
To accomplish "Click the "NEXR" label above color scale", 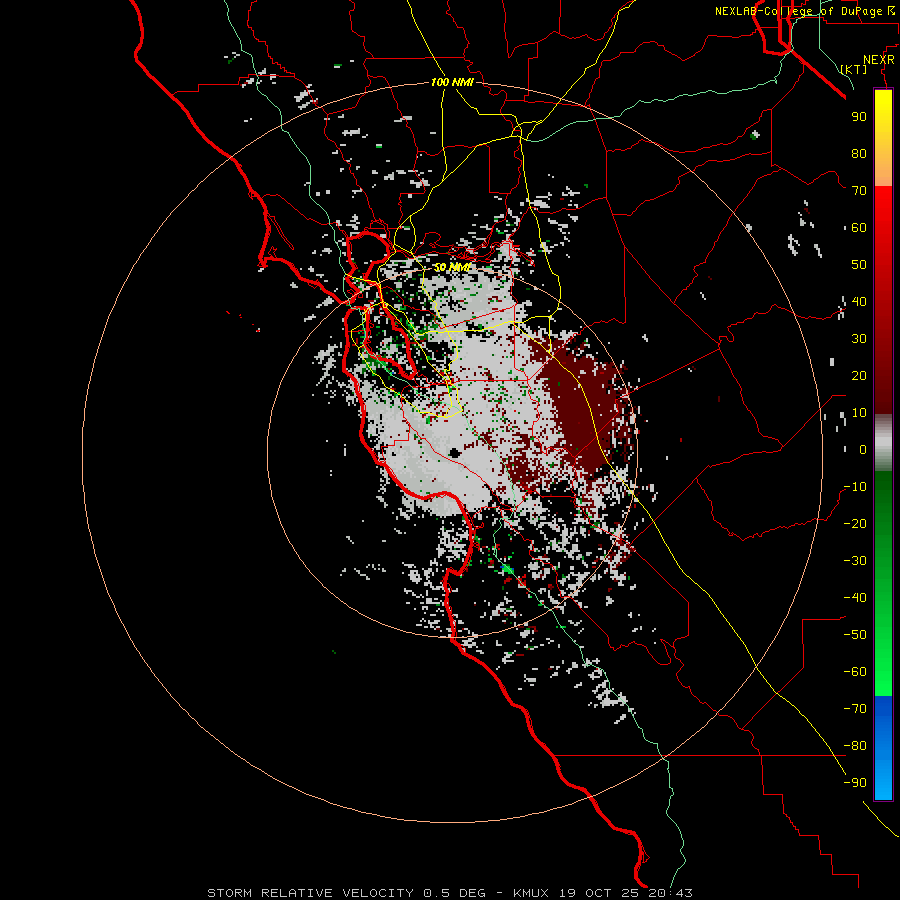I will click(879, 60).
